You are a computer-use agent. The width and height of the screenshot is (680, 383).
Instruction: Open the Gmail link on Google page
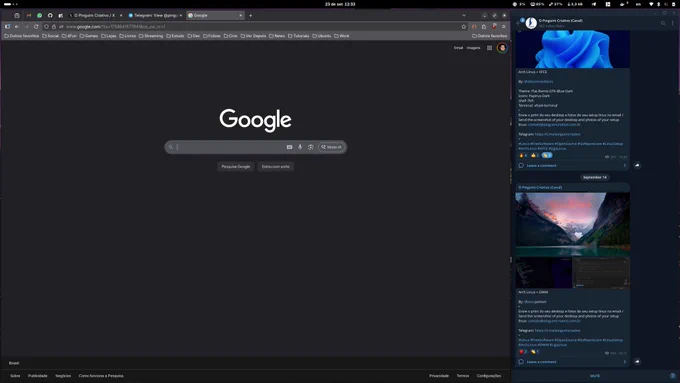458,48
